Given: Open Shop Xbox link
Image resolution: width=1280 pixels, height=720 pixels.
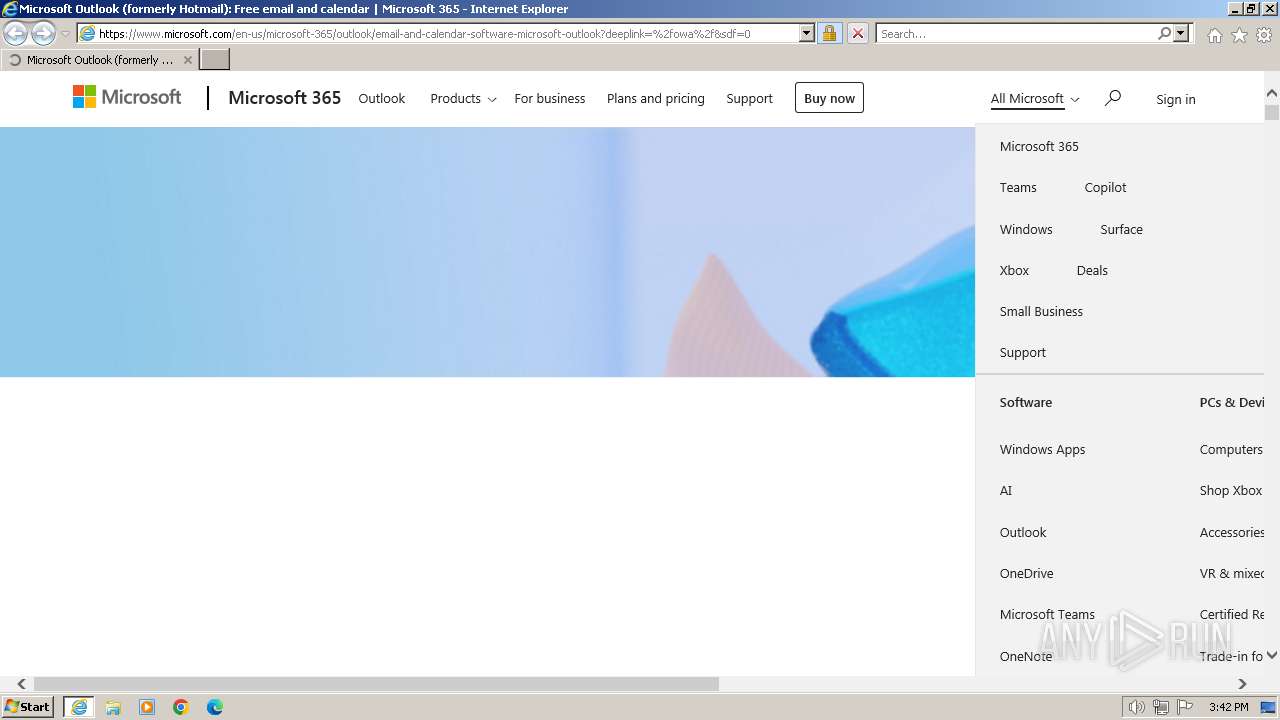Looking at the screenshot, I should click(1231, 490).
